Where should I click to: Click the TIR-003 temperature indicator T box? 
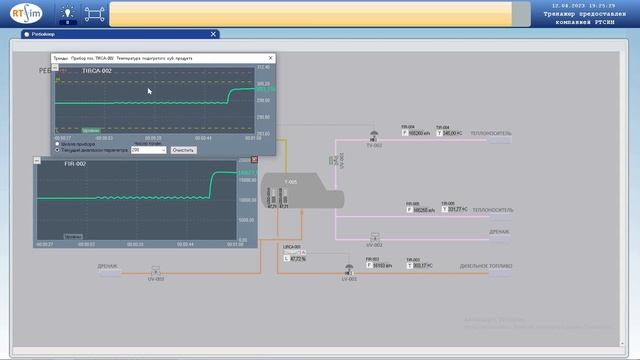[x=409, y=266]
